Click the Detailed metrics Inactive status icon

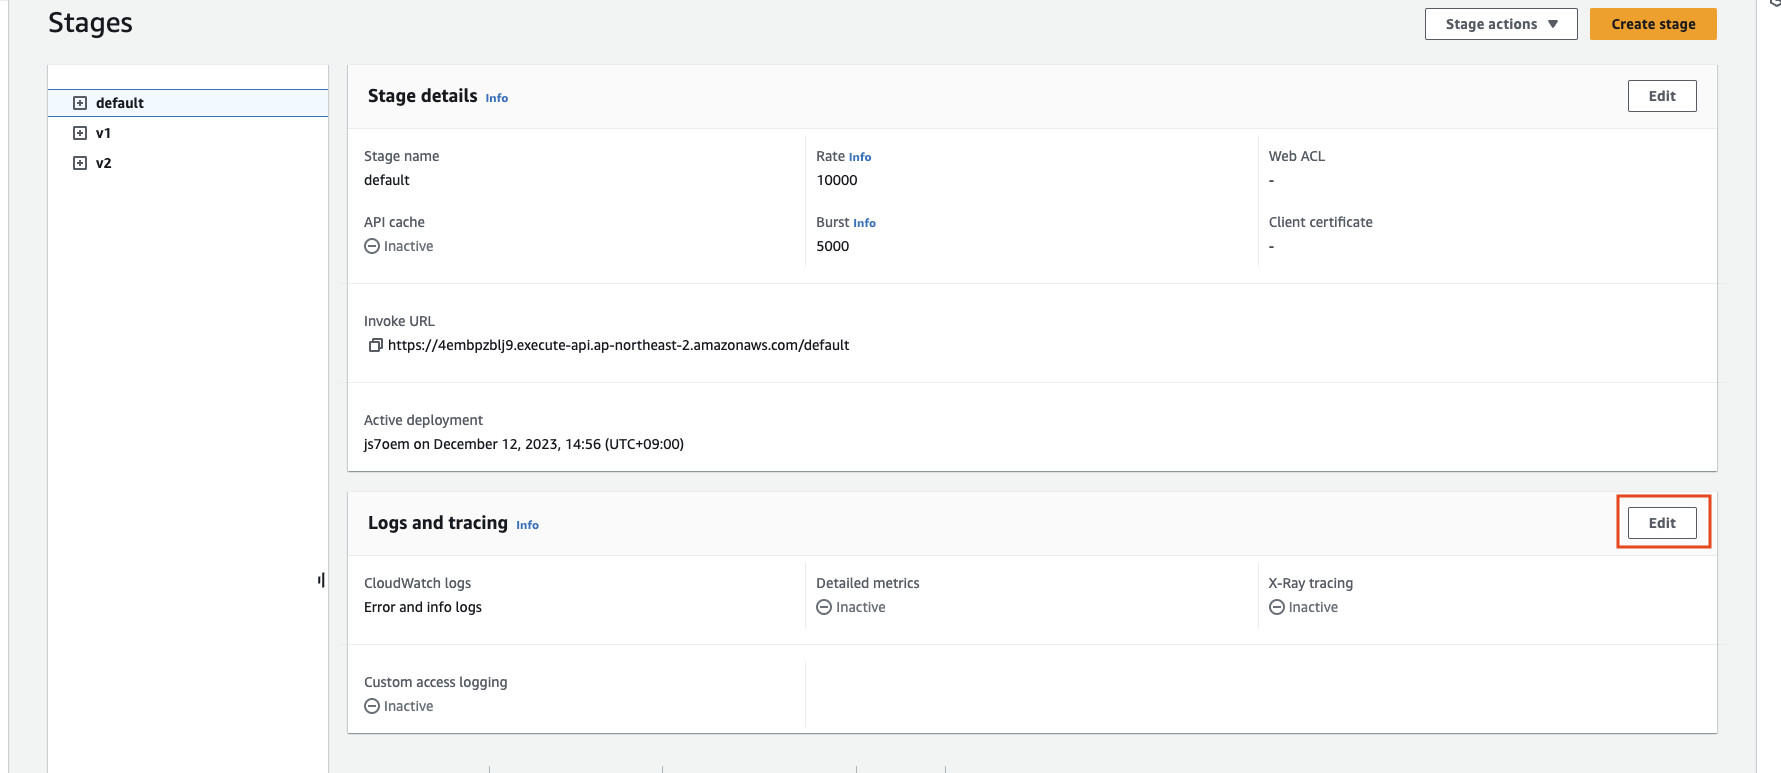pyautogui.click(x=824, y=607)
